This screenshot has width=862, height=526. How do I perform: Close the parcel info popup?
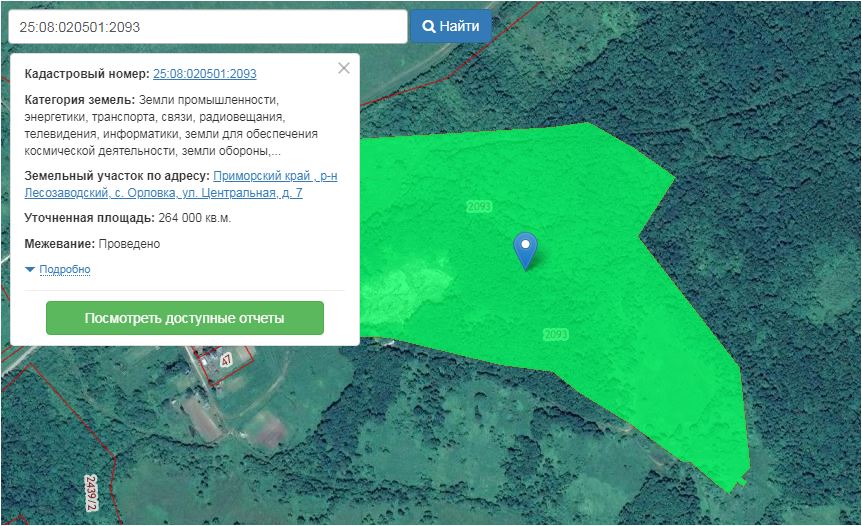click(x=344, y=68)
